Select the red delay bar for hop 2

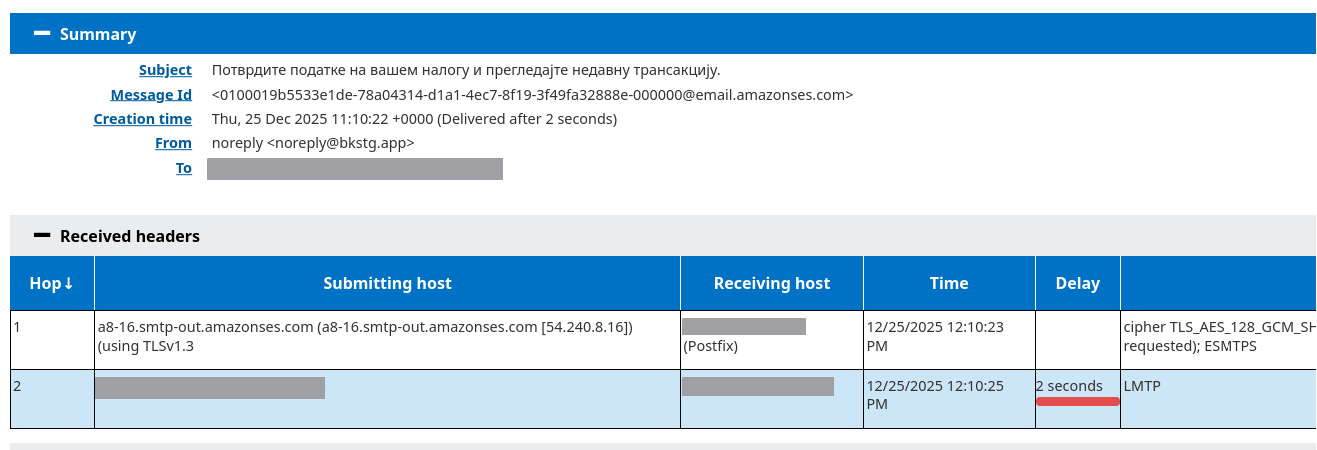1077,402
